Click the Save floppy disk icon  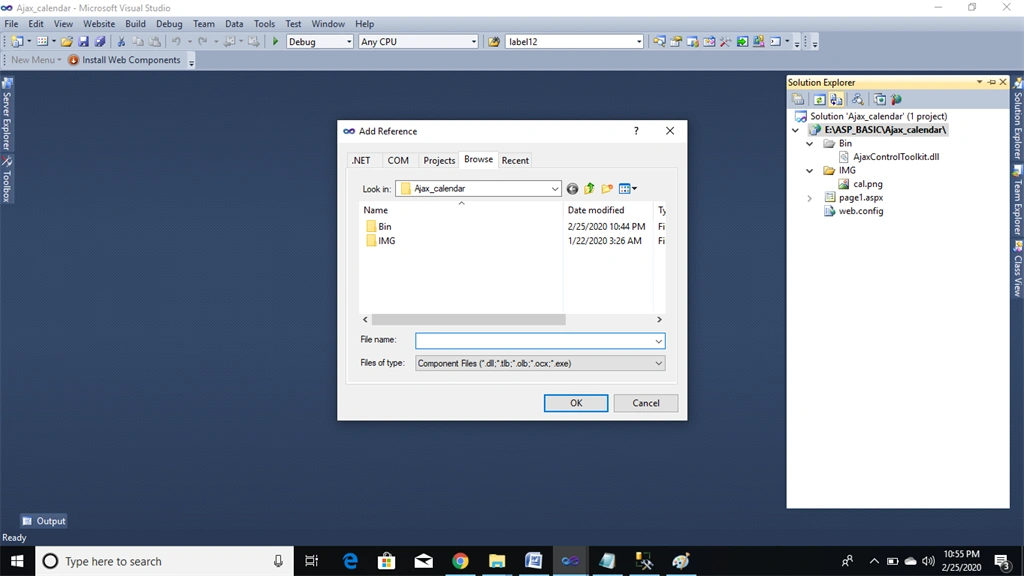(x=84, y=42)
